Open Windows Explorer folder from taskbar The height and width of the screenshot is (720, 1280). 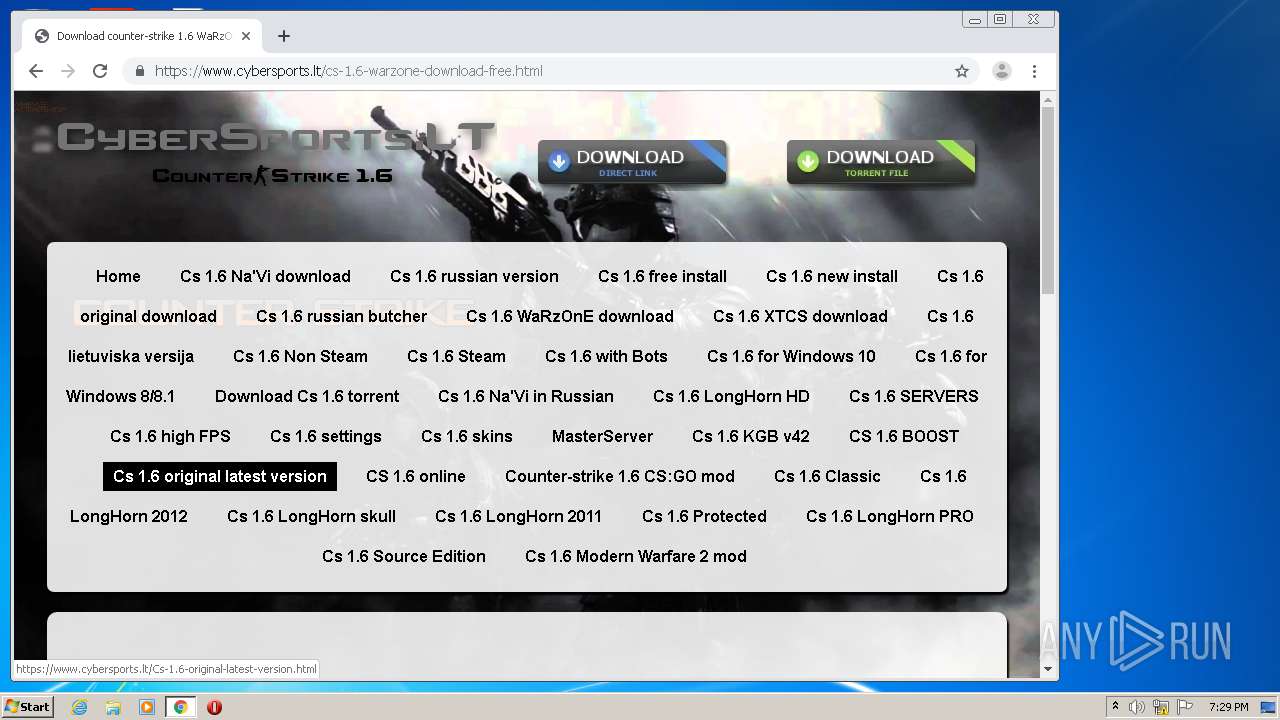pos(113,707)
